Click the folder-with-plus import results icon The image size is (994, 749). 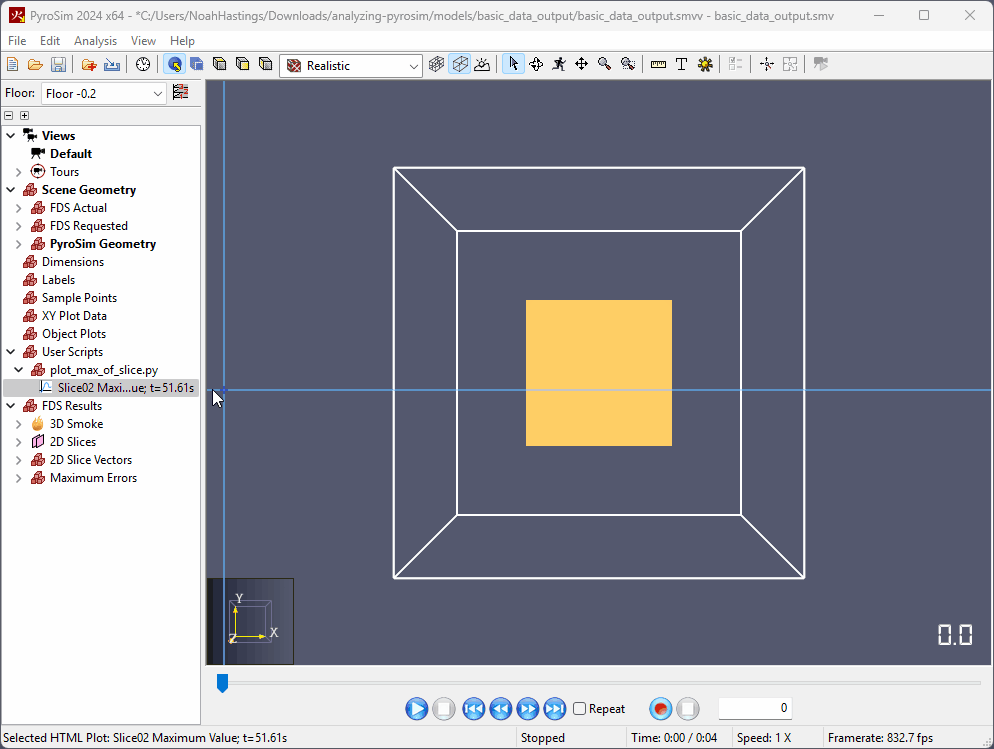(89, 65)
